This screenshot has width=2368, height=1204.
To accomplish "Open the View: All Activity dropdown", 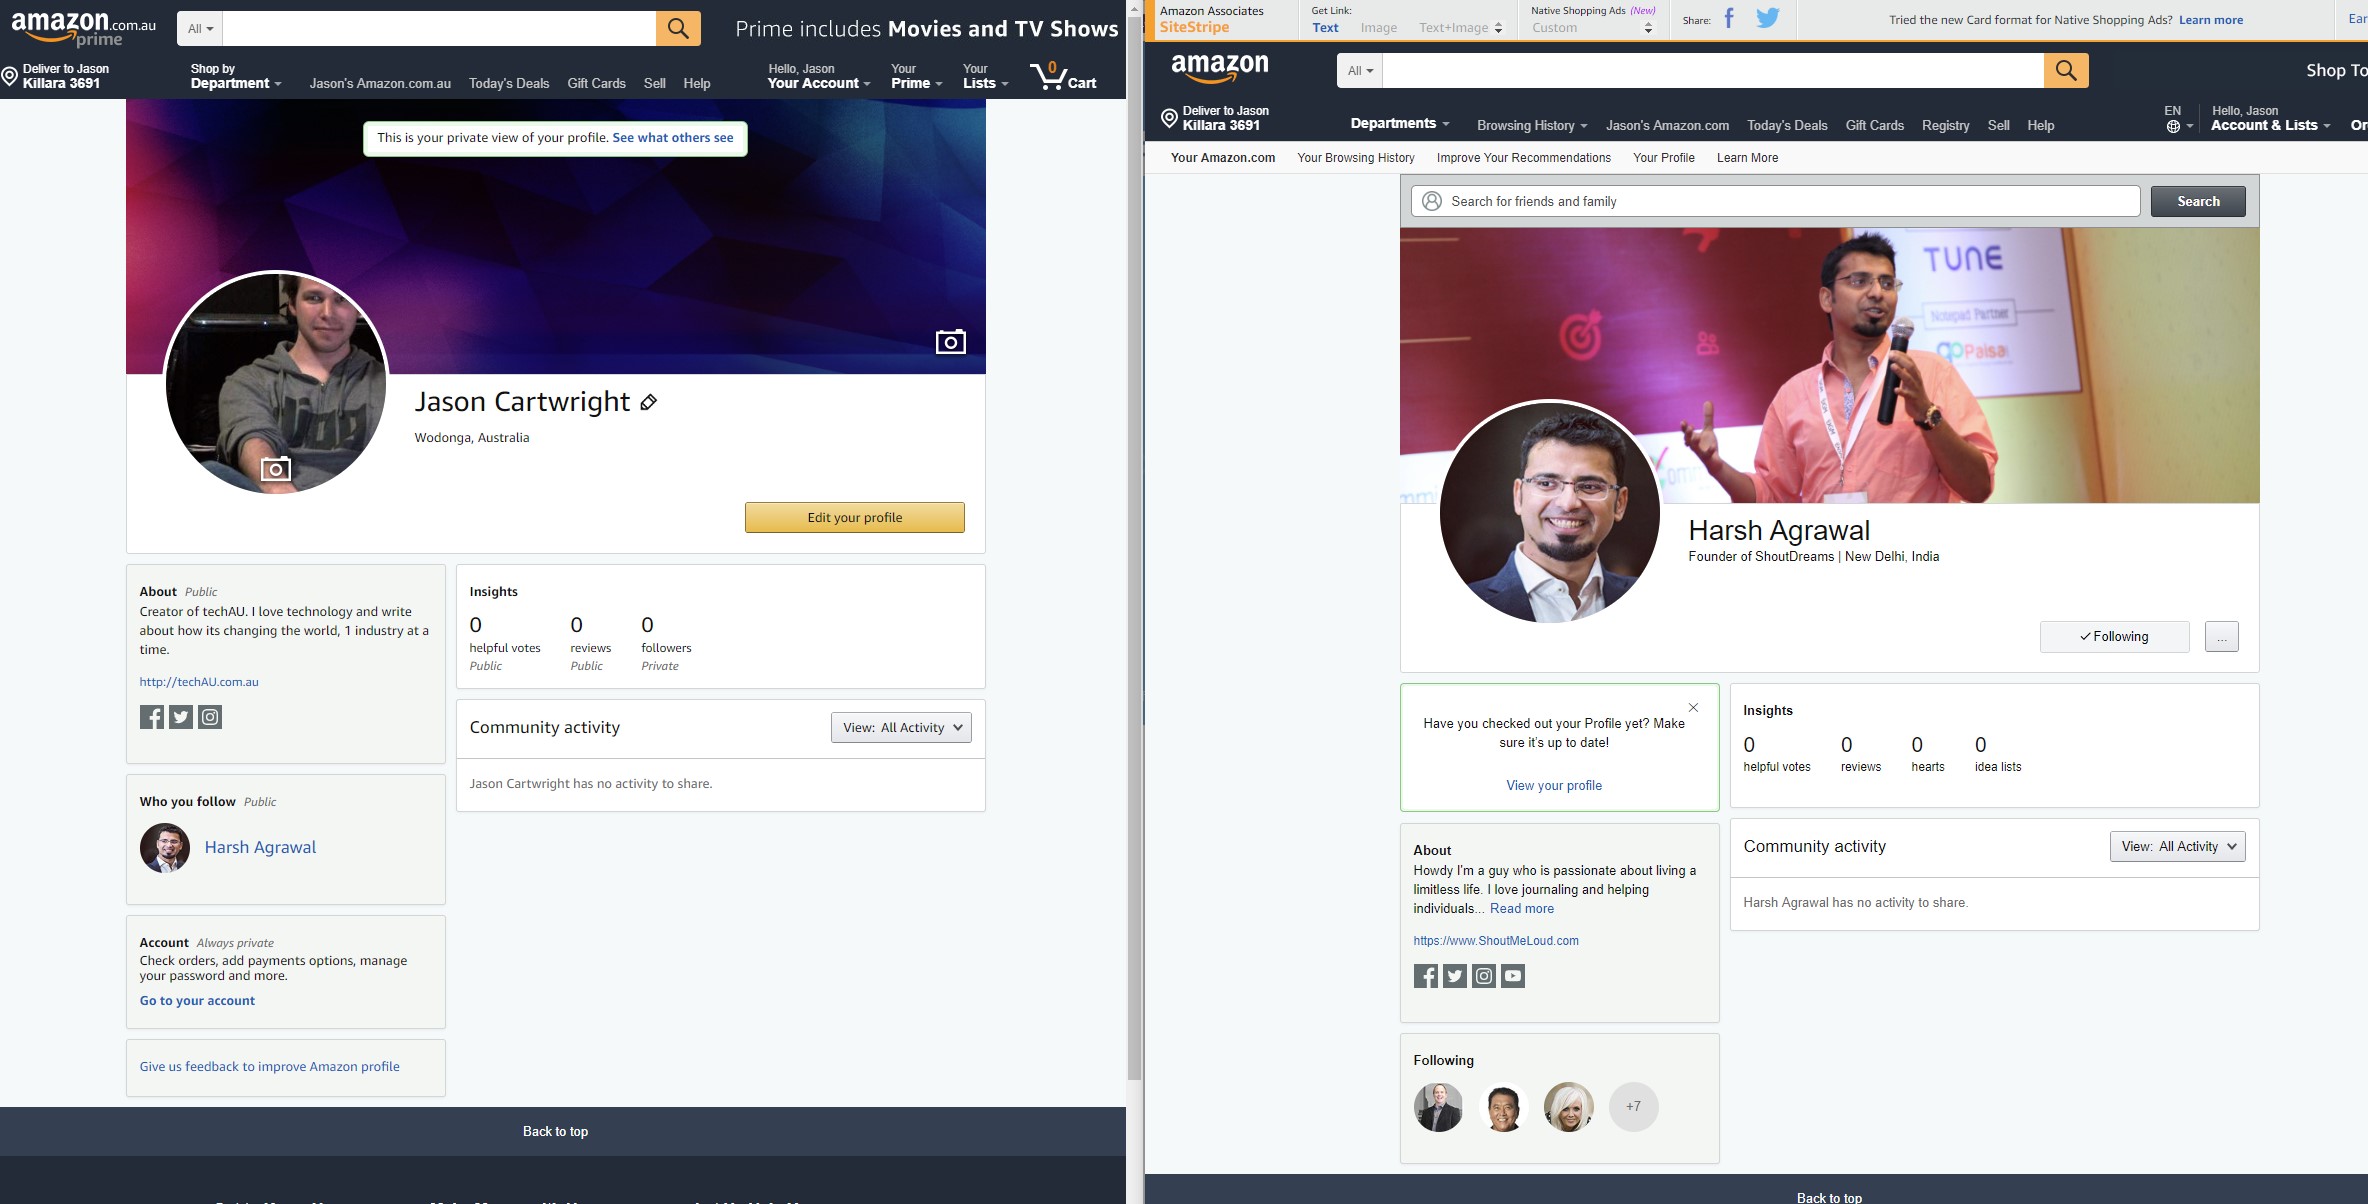I will 900,727.
